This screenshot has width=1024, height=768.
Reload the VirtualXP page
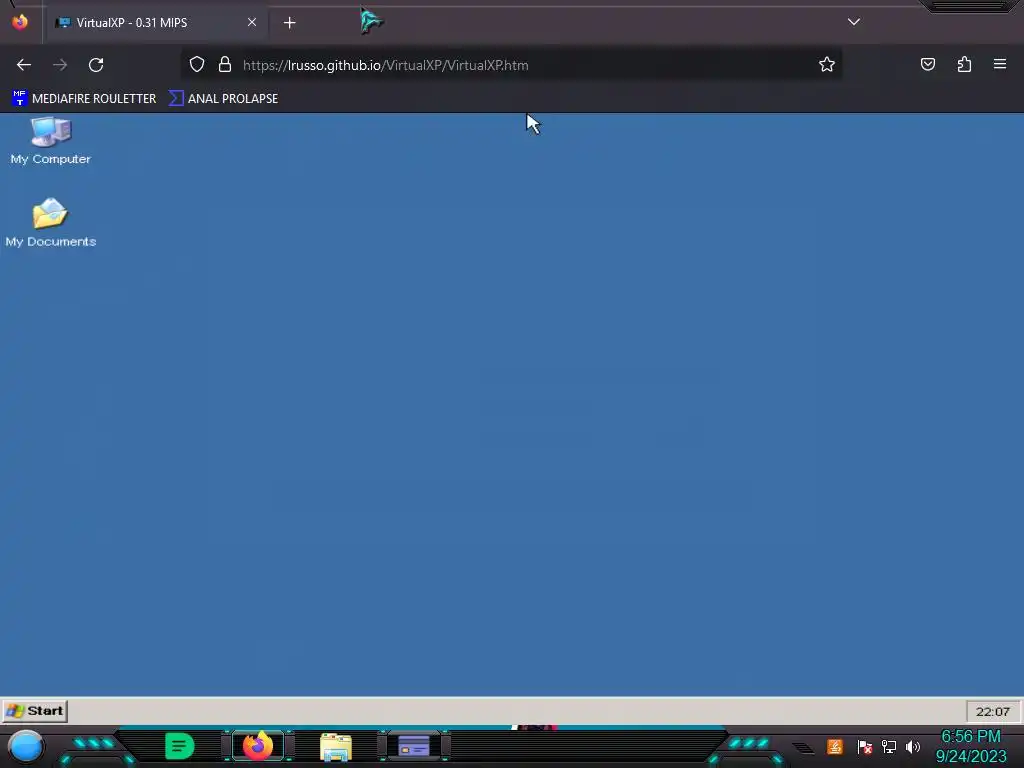pos(96,65)
